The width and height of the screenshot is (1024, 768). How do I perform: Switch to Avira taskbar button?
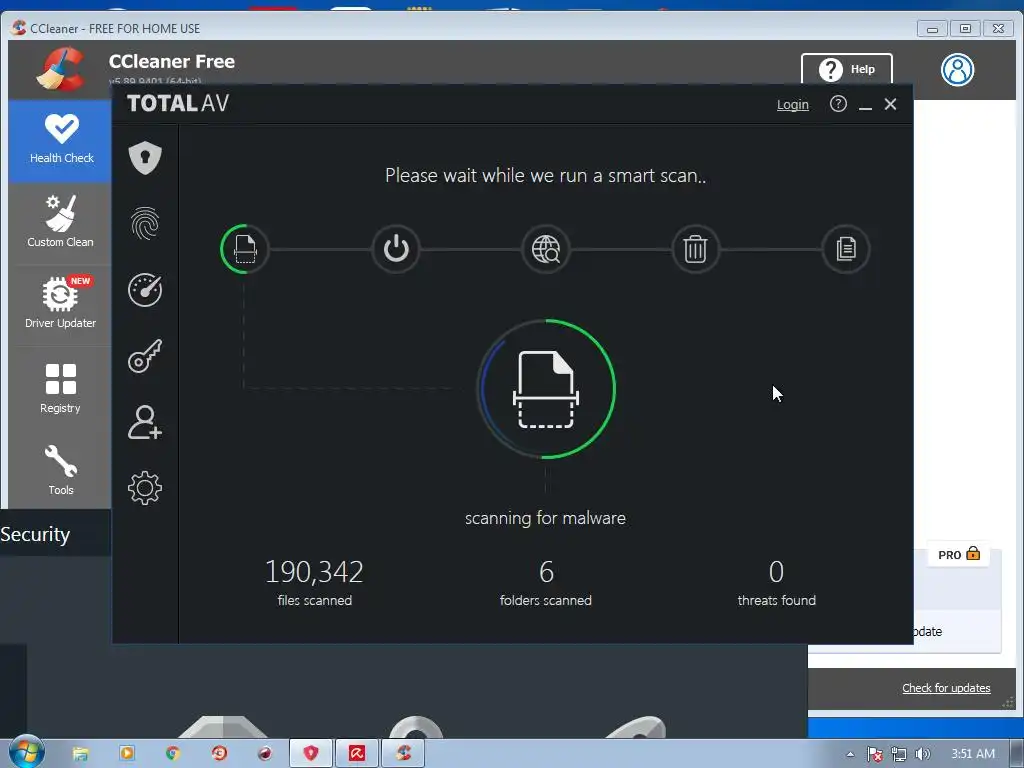coord(357,754)
